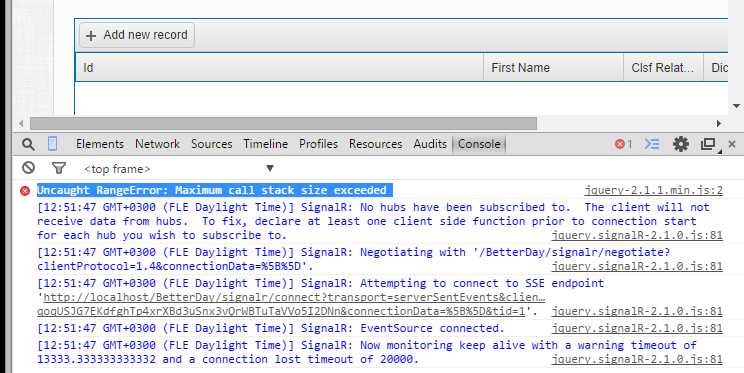The image size is (744, 373).
Task: Select the Console tab
Action: pyautogui.click(x=479, y=144)
